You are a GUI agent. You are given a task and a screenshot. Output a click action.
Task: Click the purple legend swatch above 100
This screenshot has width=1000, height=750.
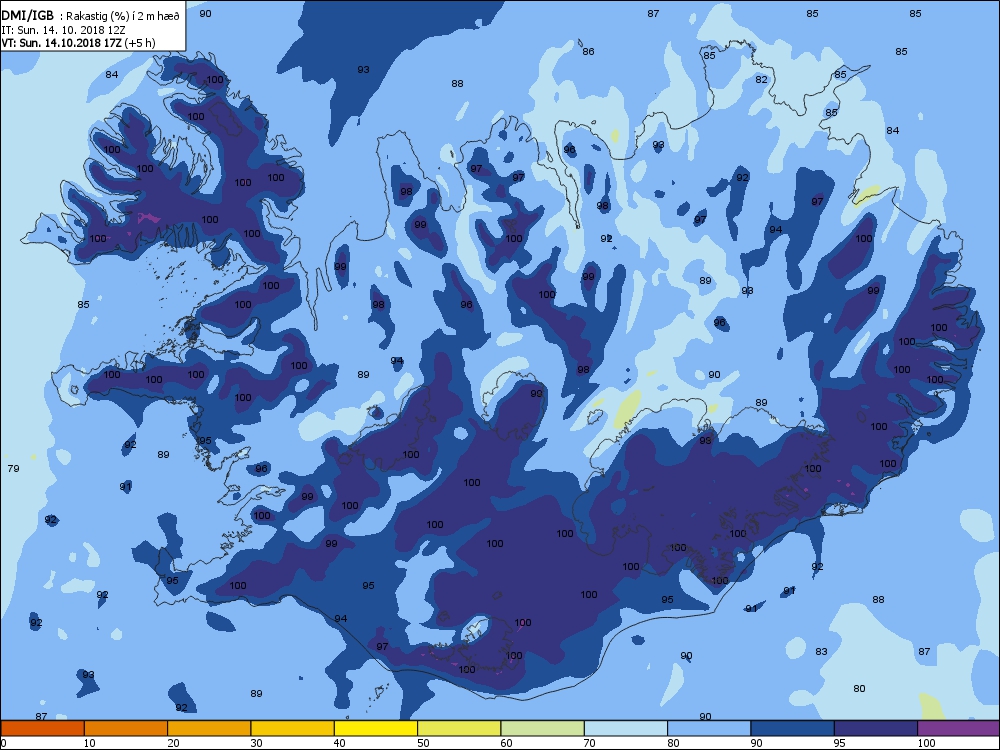pos(959,728)
